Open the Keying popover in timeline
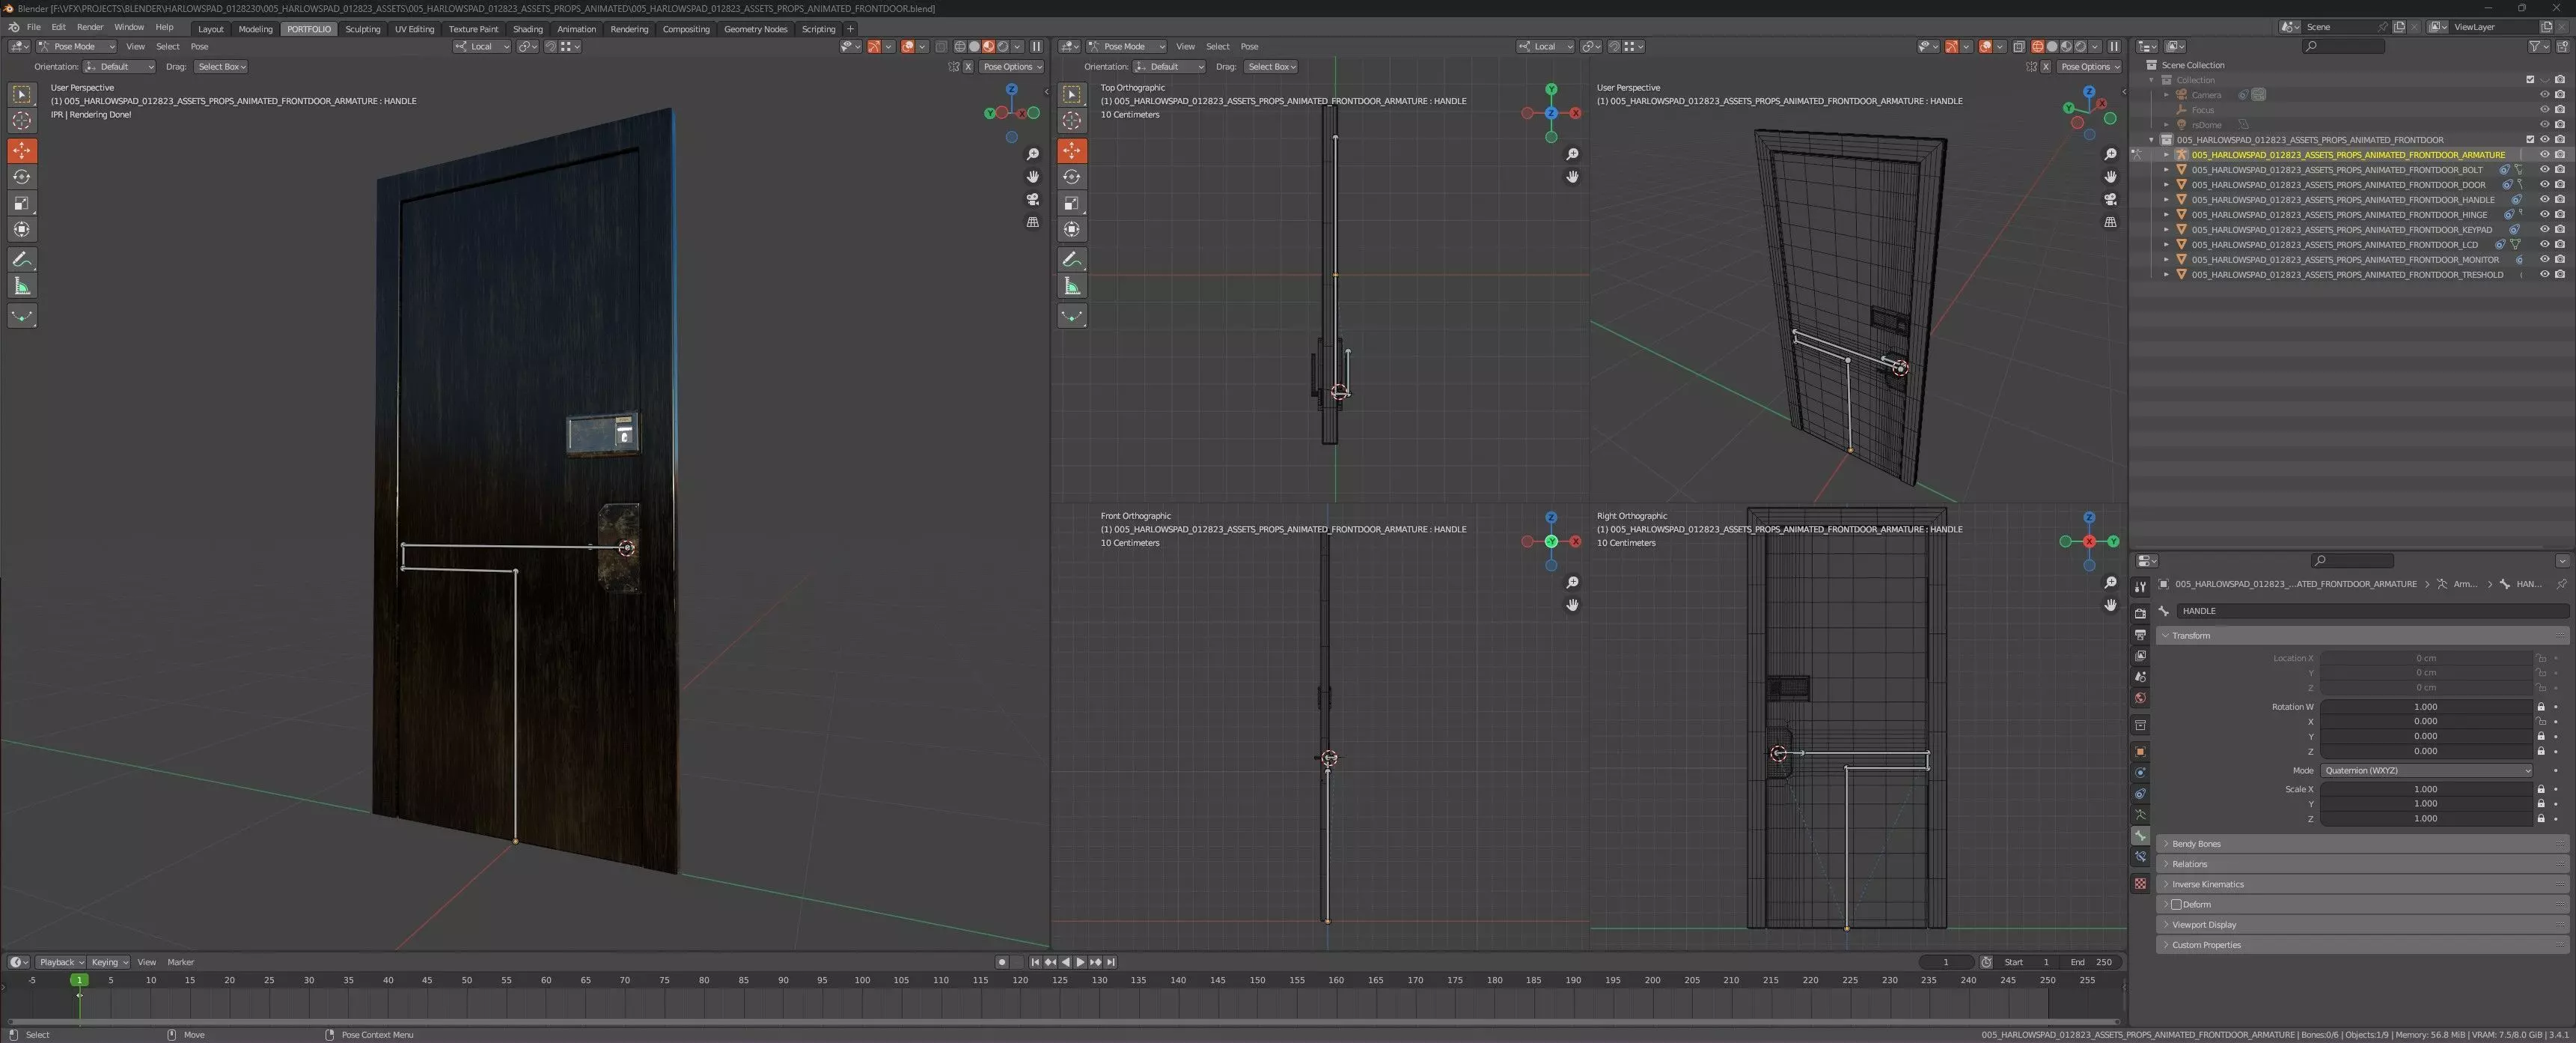Viewport: 2576px width, 1043px height. (109, 962)
